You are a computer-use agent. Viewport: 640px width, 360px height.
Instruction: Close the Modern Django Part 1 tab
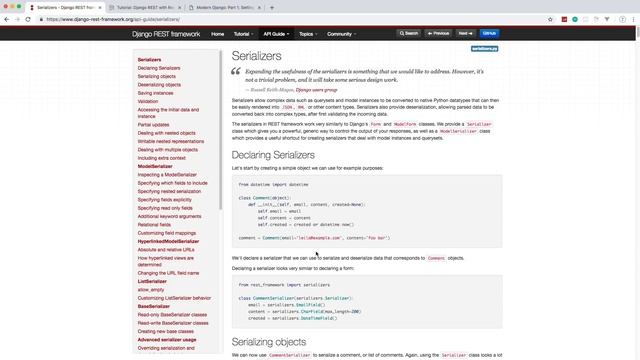tap(259, 7)
